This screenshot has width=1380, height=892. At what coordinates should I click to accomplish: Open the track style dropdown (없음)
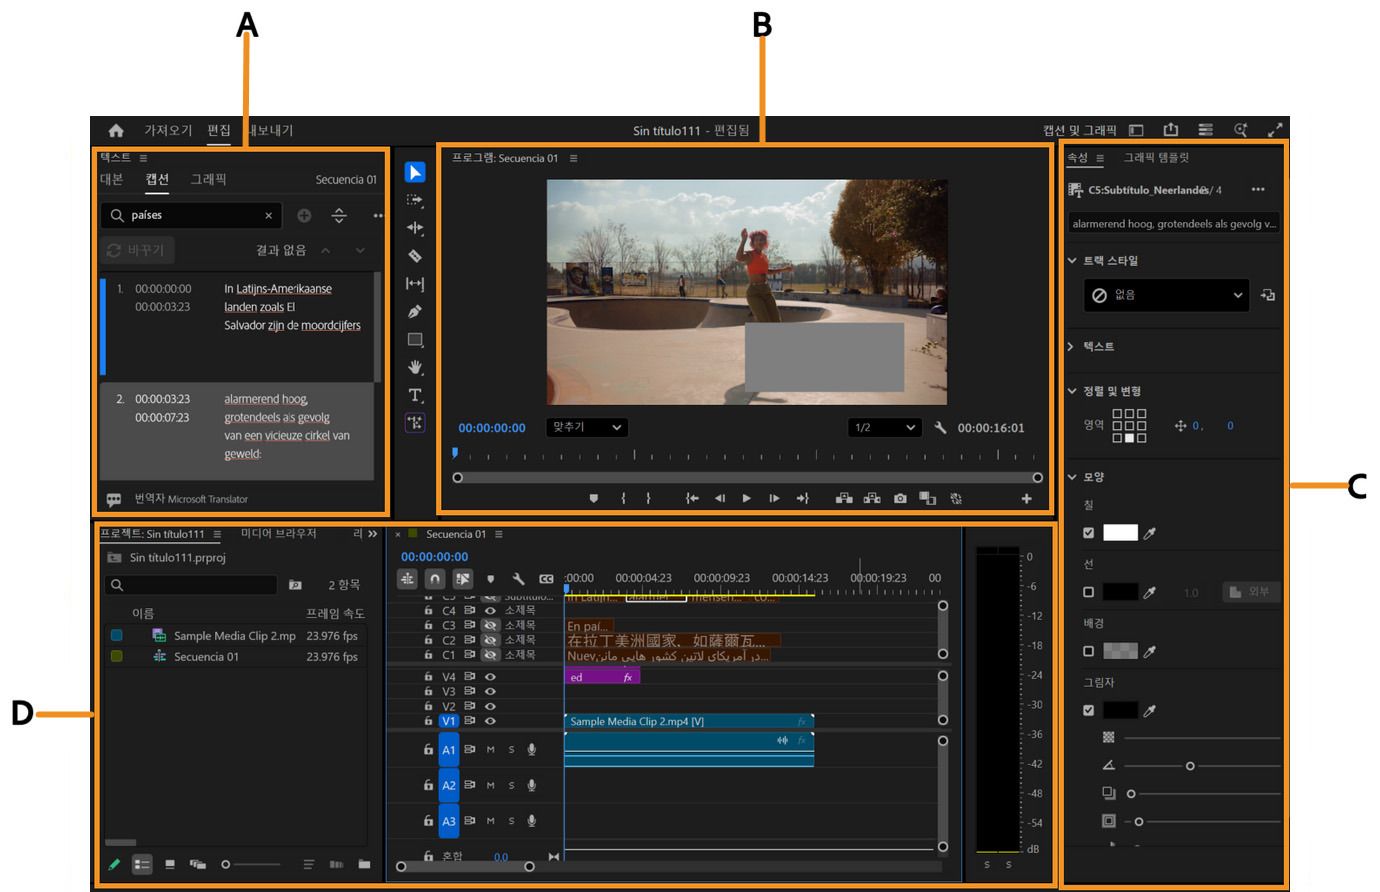1166,295
